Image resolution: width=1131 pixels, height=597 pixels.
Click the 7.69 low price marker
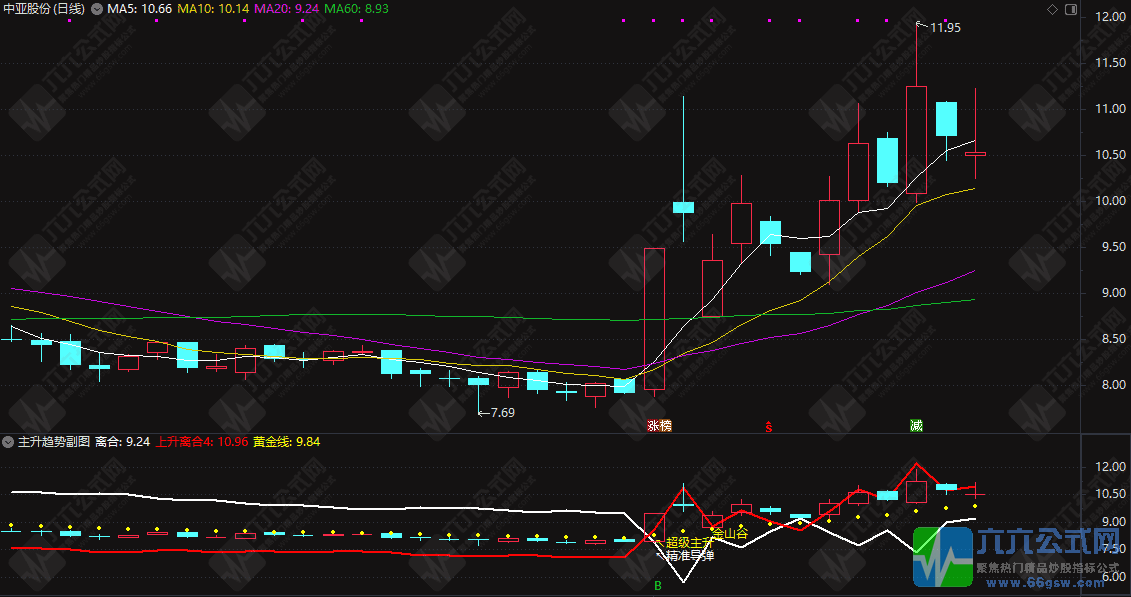[497, 413]
